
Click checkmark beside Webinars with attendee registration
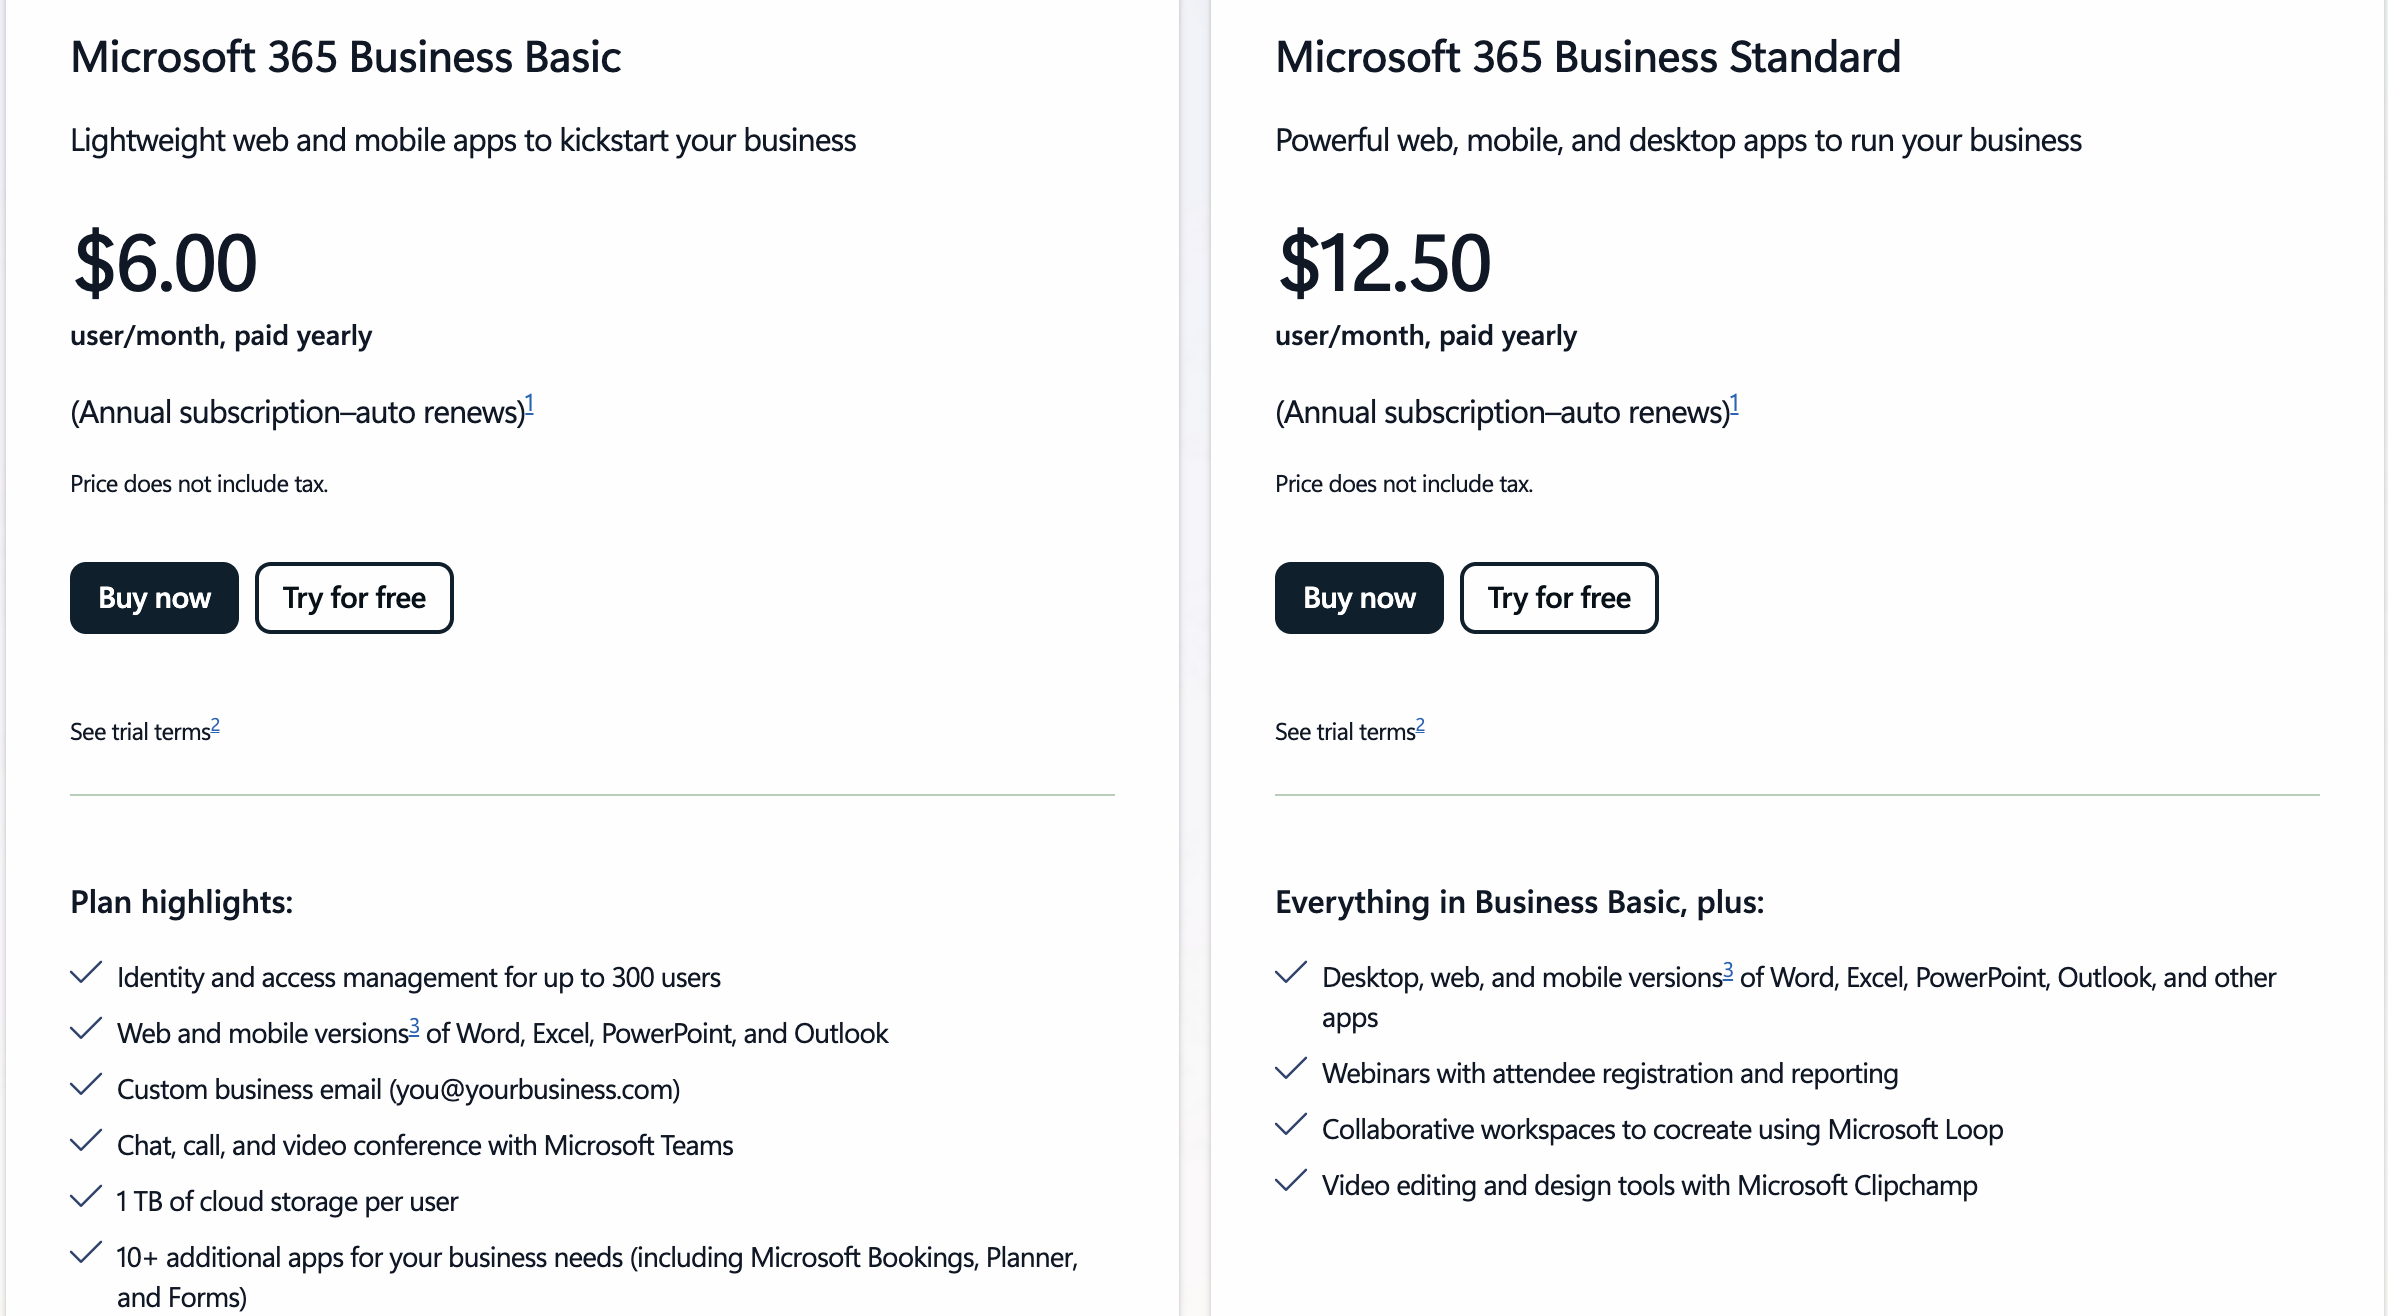1291,1069
